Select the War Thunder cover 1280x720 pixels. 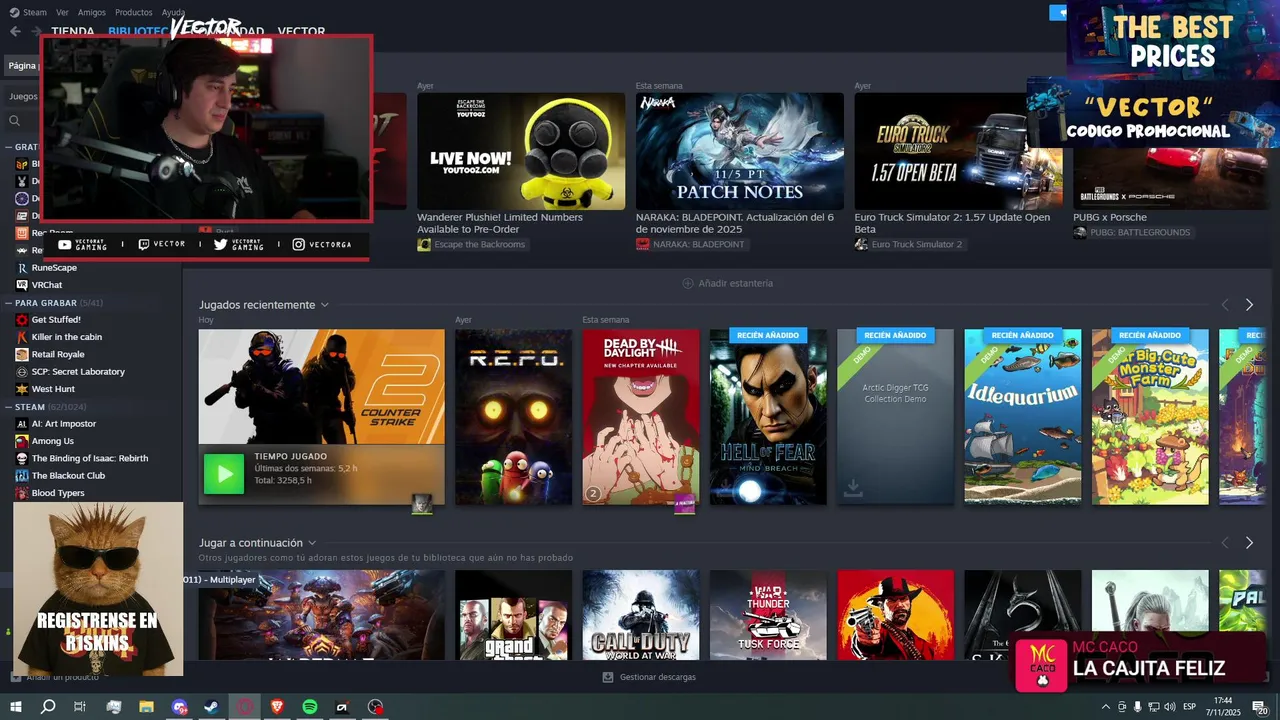[768, 615]
